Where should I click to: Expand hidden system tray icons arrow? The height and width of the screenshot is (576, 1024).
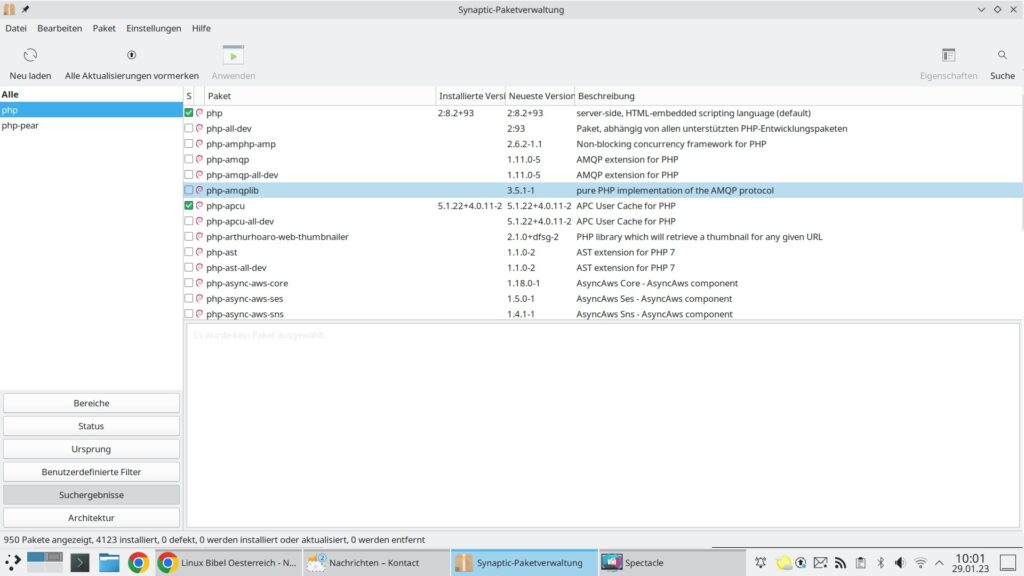(x=939, y=562)
